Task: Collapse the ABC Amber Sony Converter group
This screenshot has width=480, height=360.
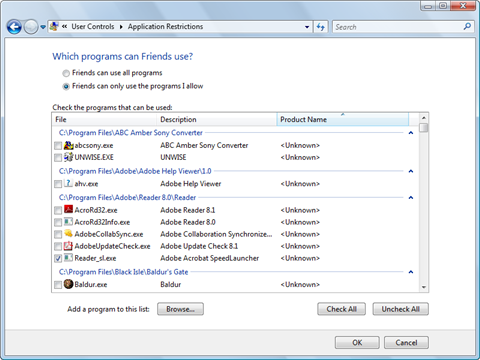Action: [411, 133]
